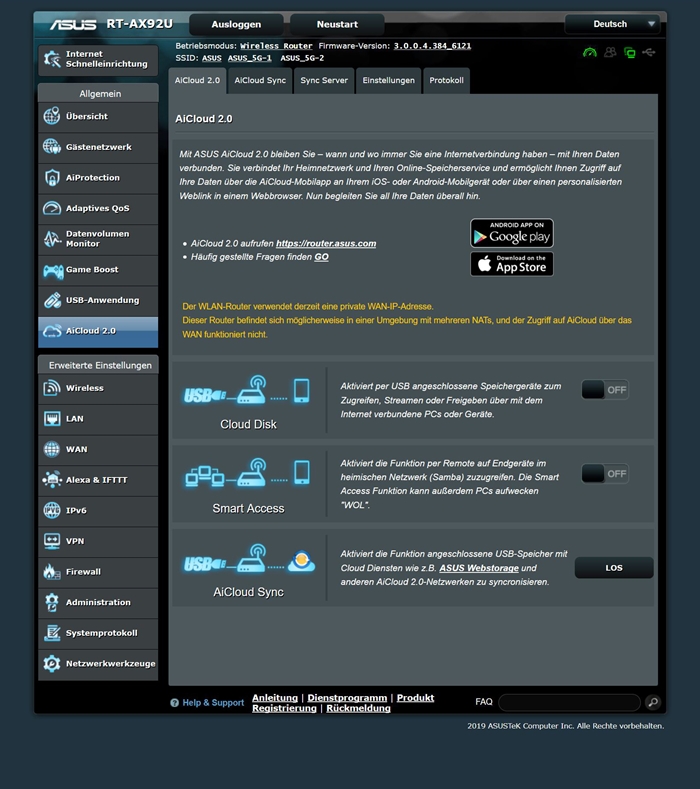The height and width of the screenshot is (789, 700).
Task: Open AiProtection shield icon
Action: pos(52,178)
